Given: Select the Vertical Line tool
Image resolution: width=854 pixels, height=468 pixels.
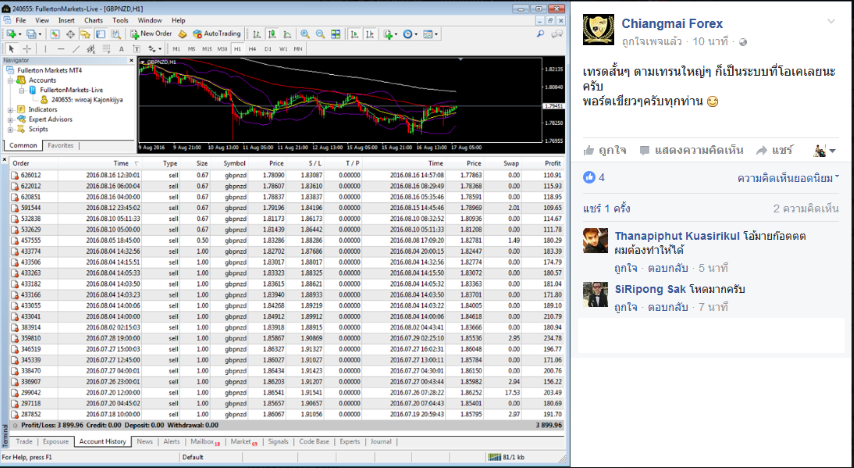Looking at the screenshot, I should coord(45,49).
